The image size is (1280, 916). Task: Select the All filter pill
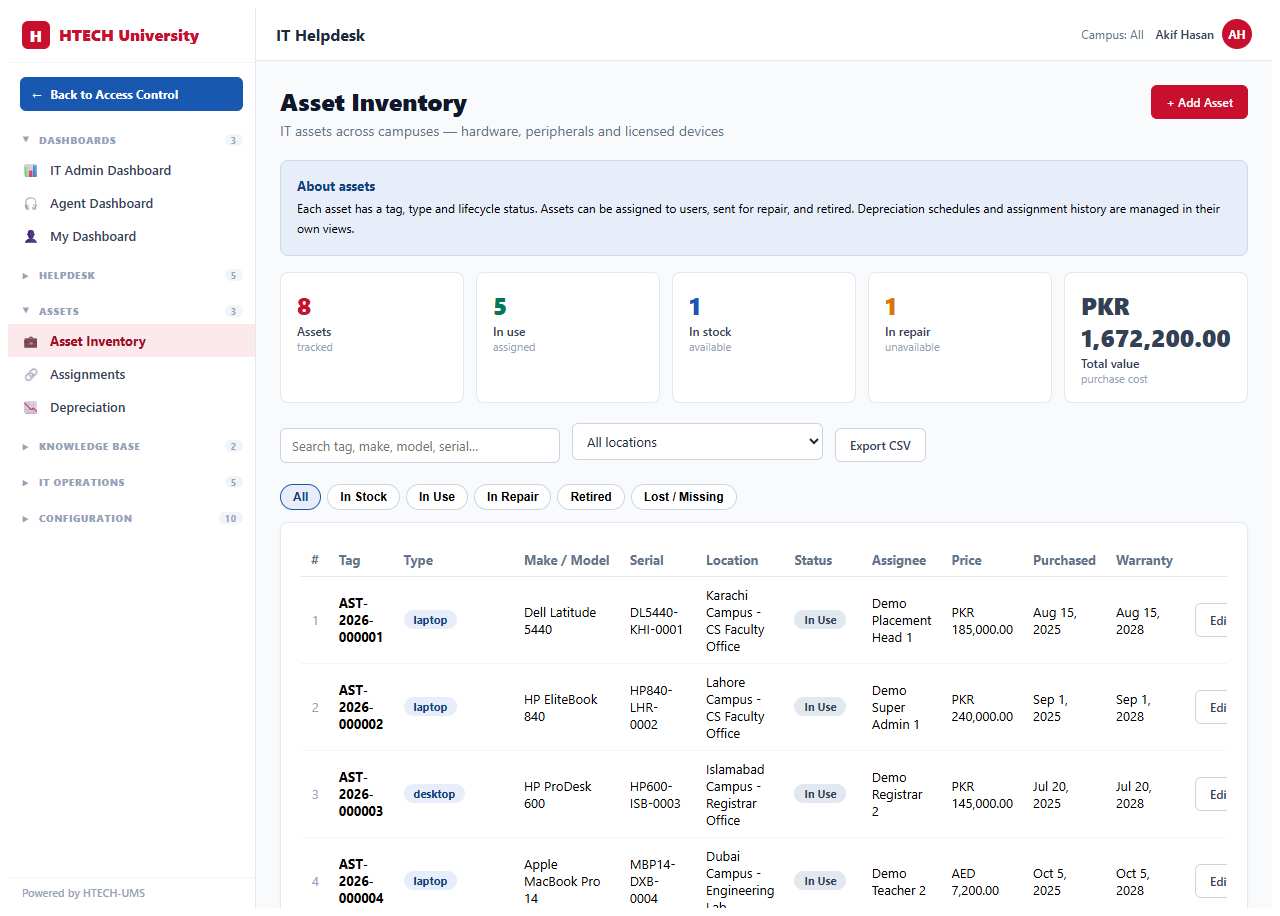[x=301, y=497]
